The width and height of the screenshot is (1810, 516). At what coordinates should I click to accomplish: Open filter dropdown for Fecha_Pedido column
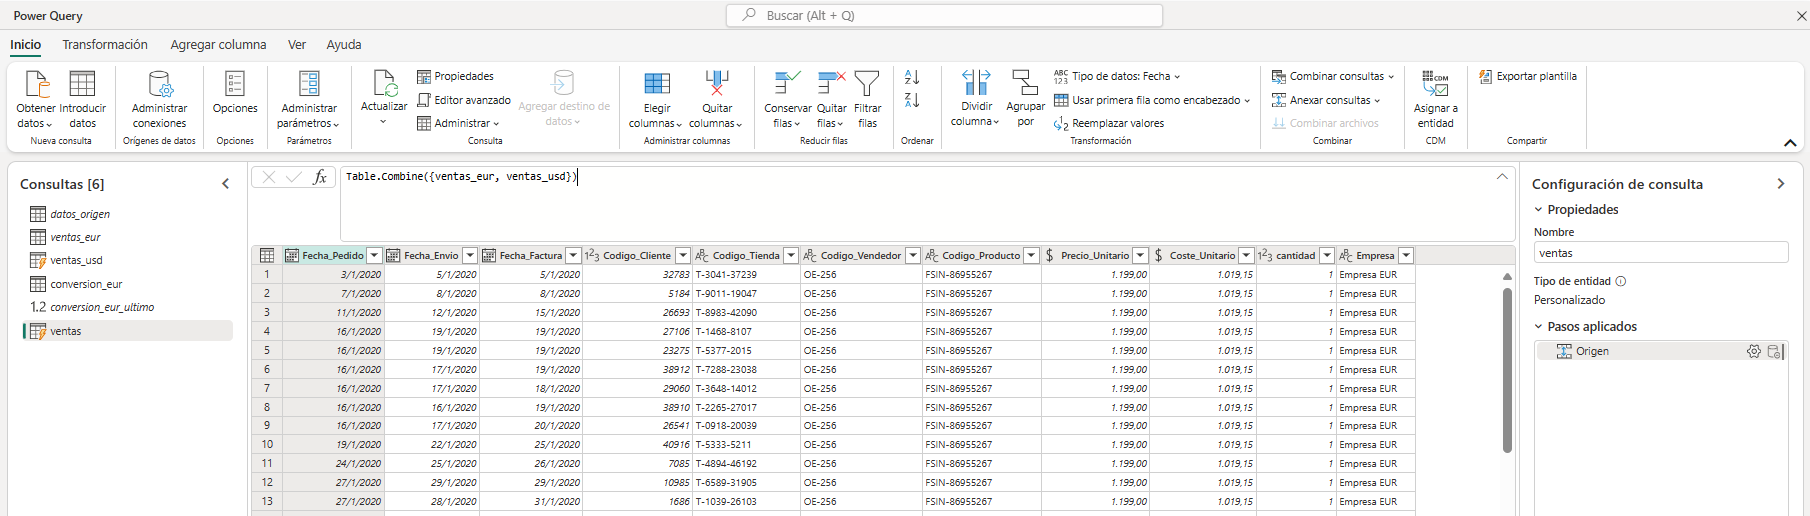[374, 256]
